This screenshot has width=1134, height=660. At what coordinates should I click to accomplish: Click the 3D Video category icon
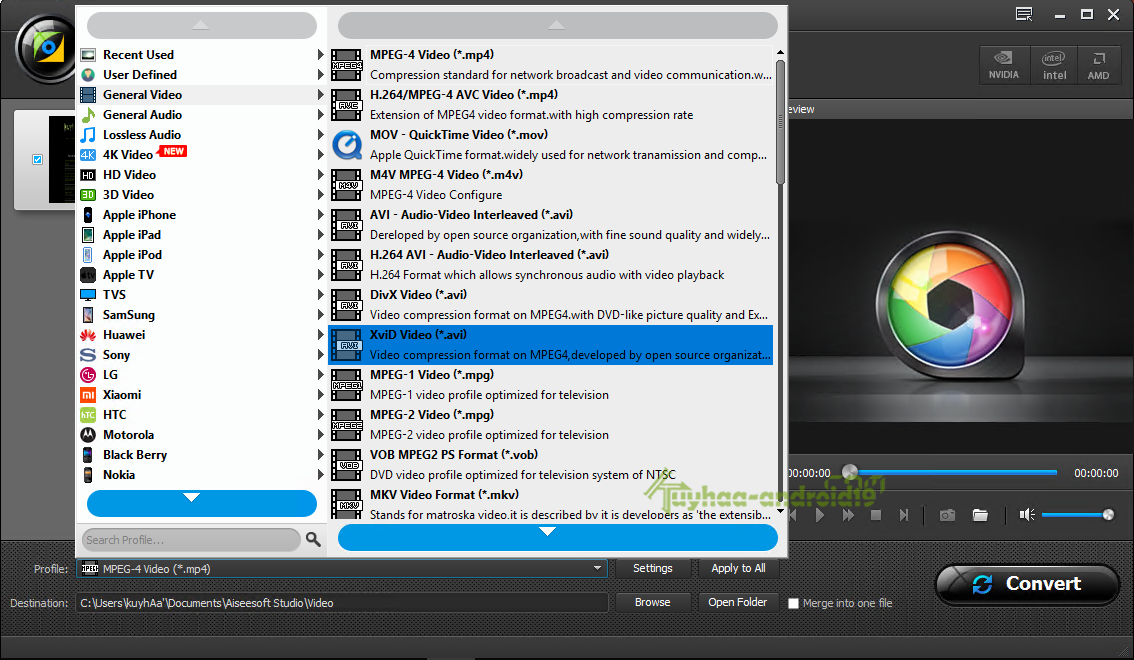(88, 194)
